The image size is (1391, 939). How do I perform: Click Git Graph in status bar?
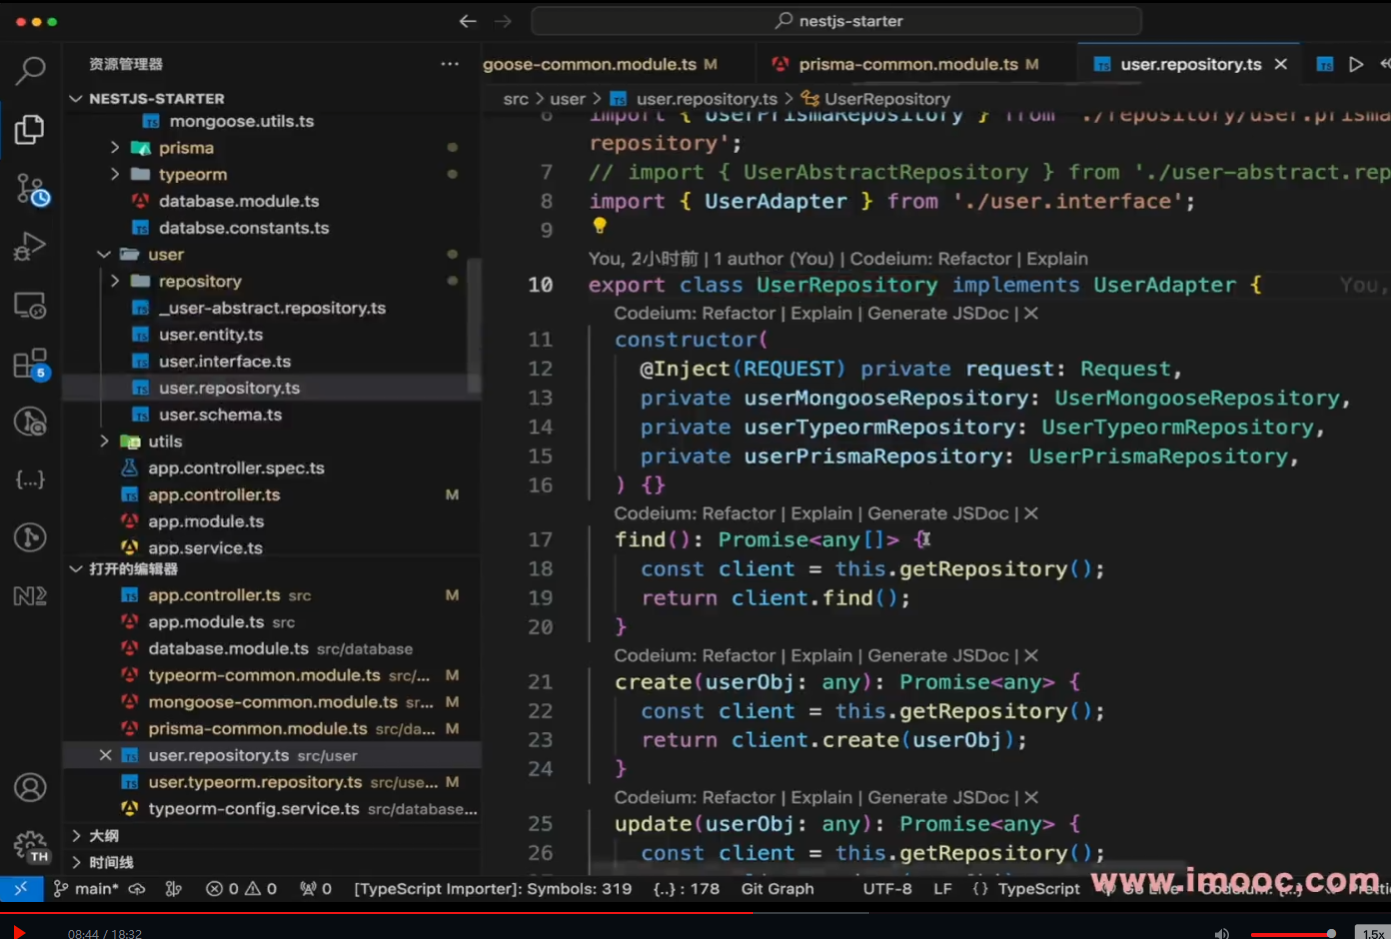777,888
